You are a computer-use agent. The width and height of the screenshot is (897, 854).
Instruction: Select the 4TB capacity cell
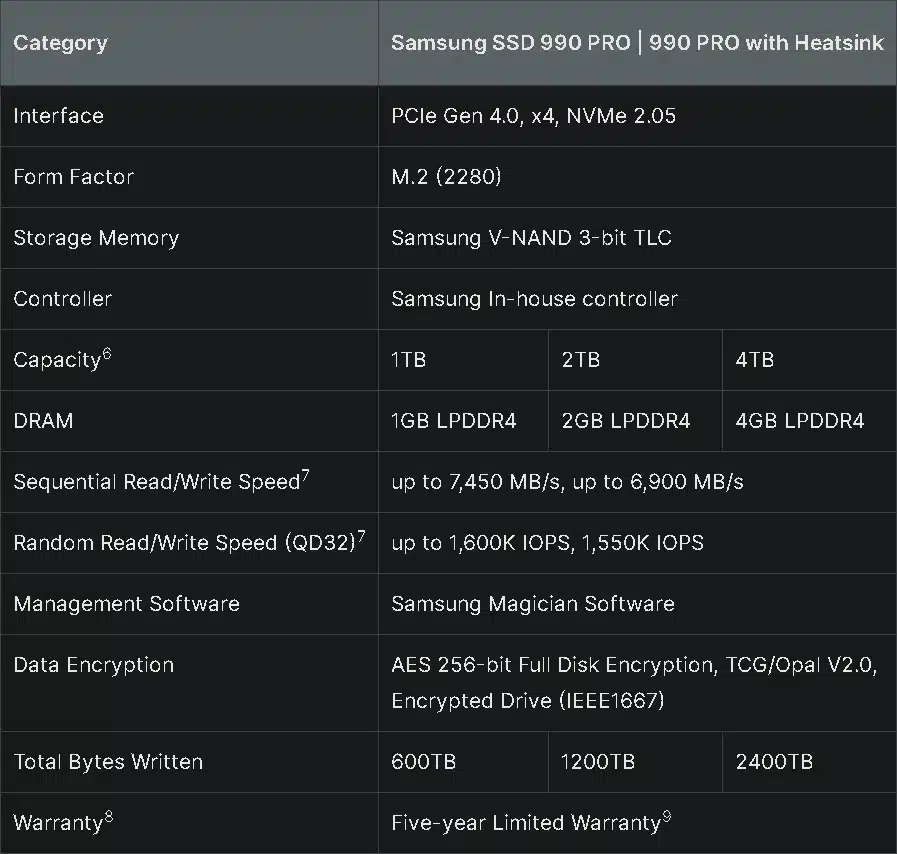pos(755,360)
